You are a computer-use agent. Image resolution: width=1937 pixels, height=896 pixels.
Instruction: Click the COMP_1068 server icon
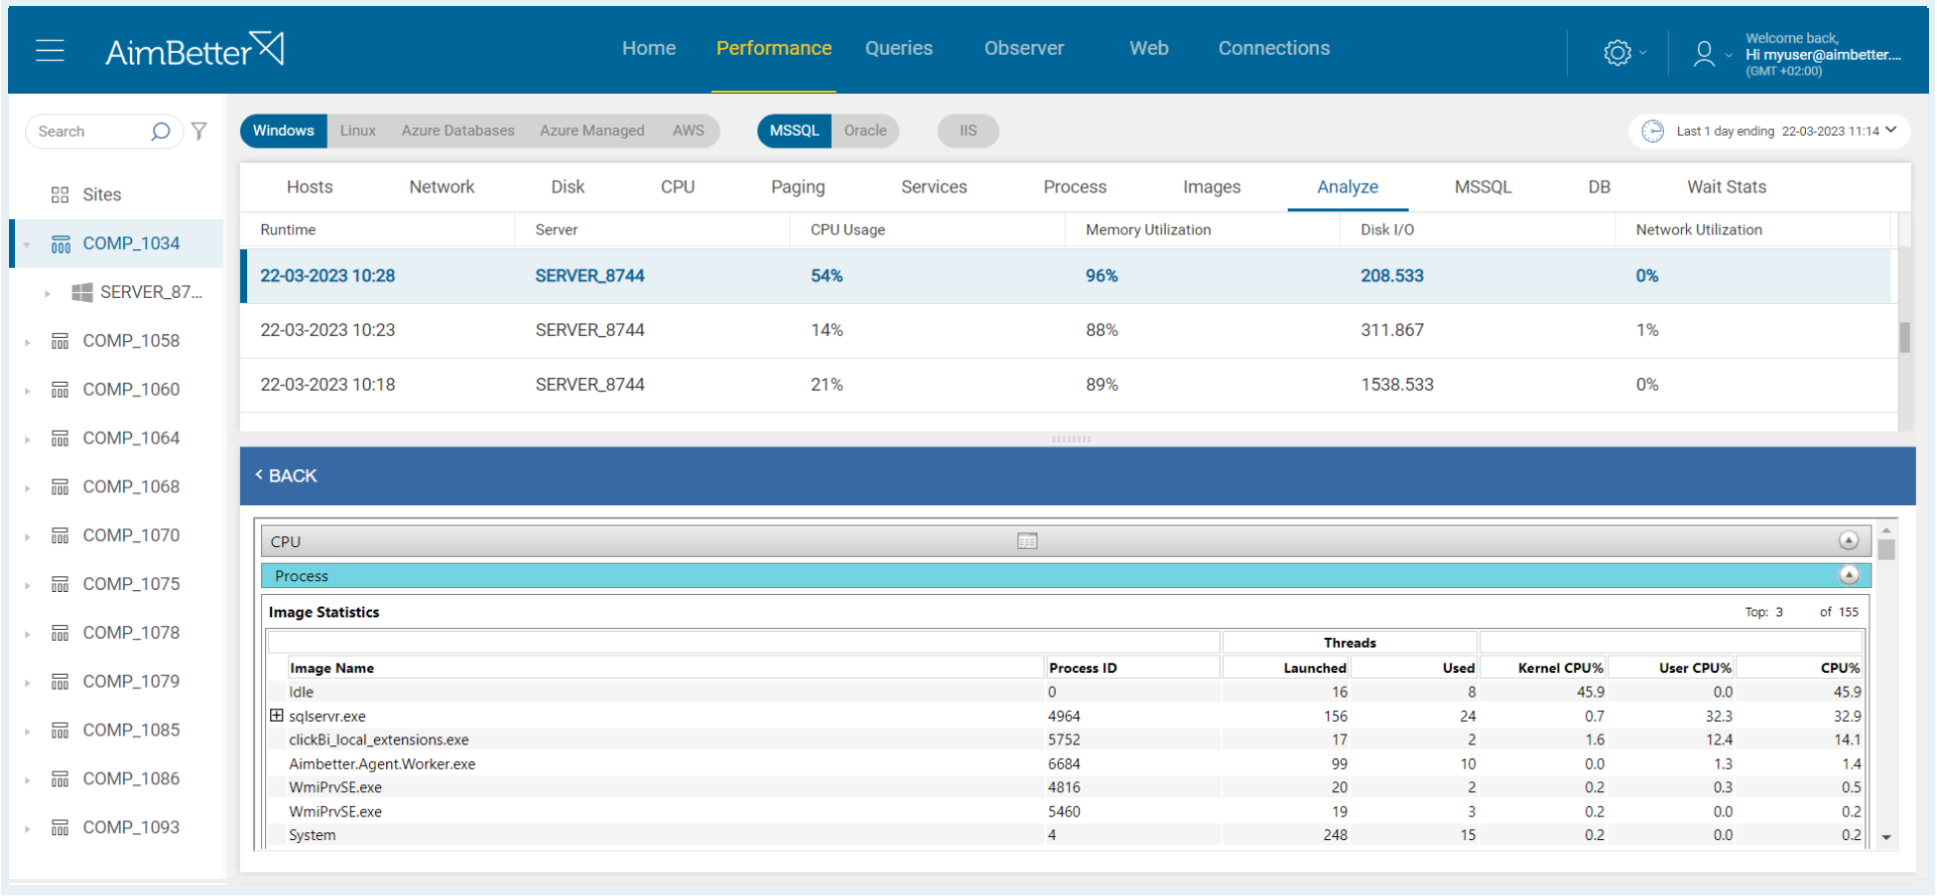(60, 487)
